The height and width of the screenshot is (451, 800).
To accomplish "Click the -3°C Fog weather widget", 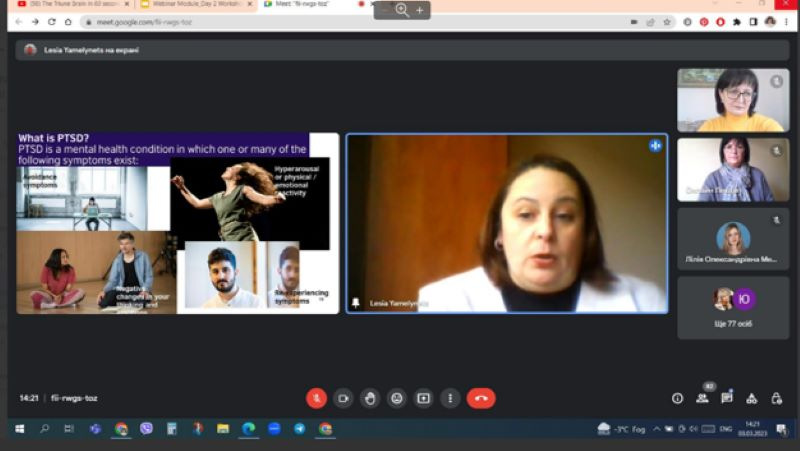I will 621,429.
